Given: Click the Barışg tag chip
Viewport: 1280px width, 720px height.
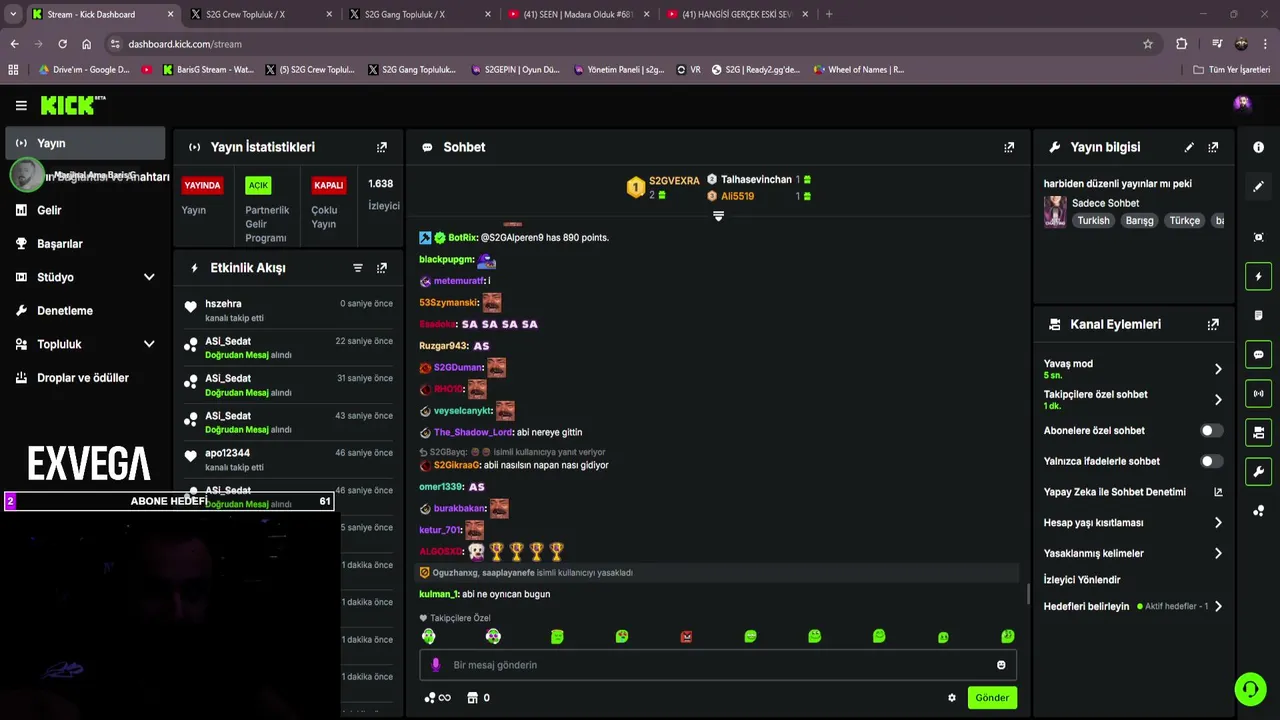Looking at the screenshot, I should (x=1139, y=220).
